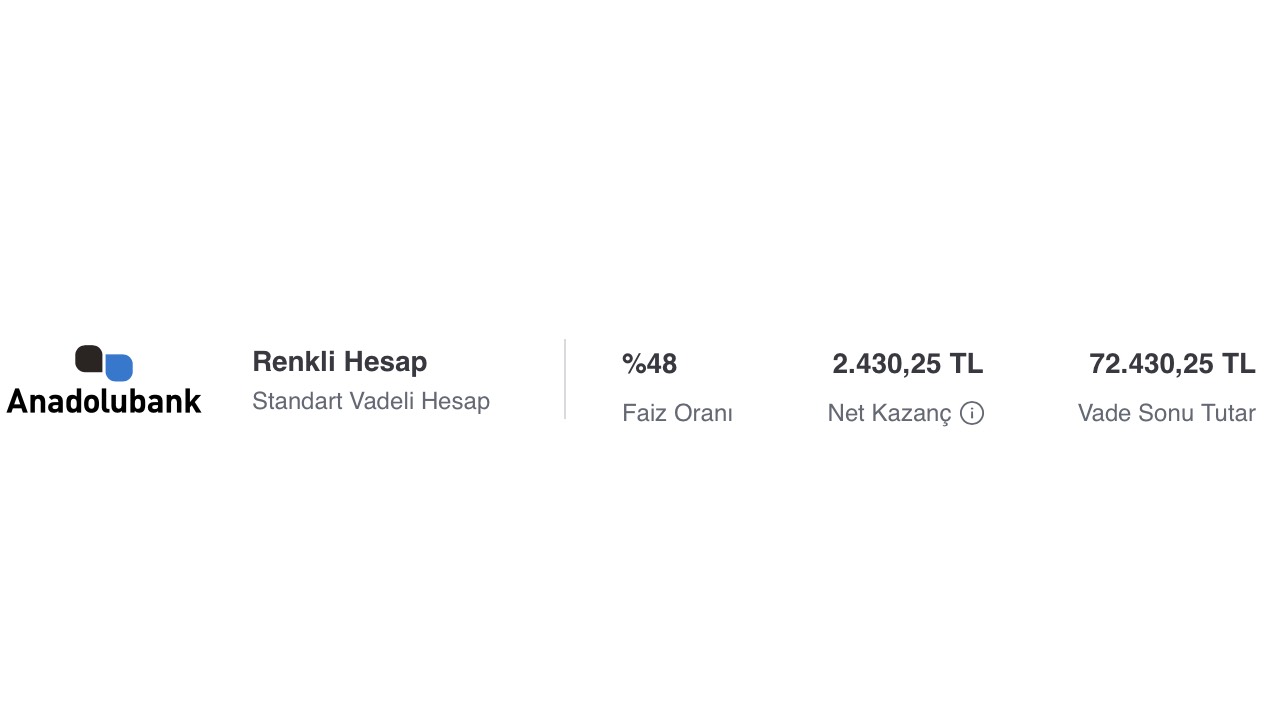Click the Anadolubank wordmark text
This screenshot has height=720, width=1280.
[x=104, y=401]
